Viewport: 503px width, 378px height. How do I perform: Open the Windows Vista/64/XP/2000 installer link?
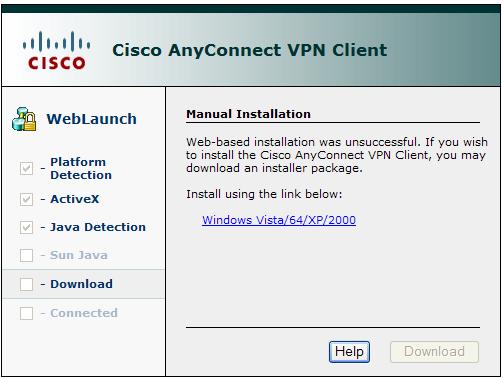coord(279,220)
